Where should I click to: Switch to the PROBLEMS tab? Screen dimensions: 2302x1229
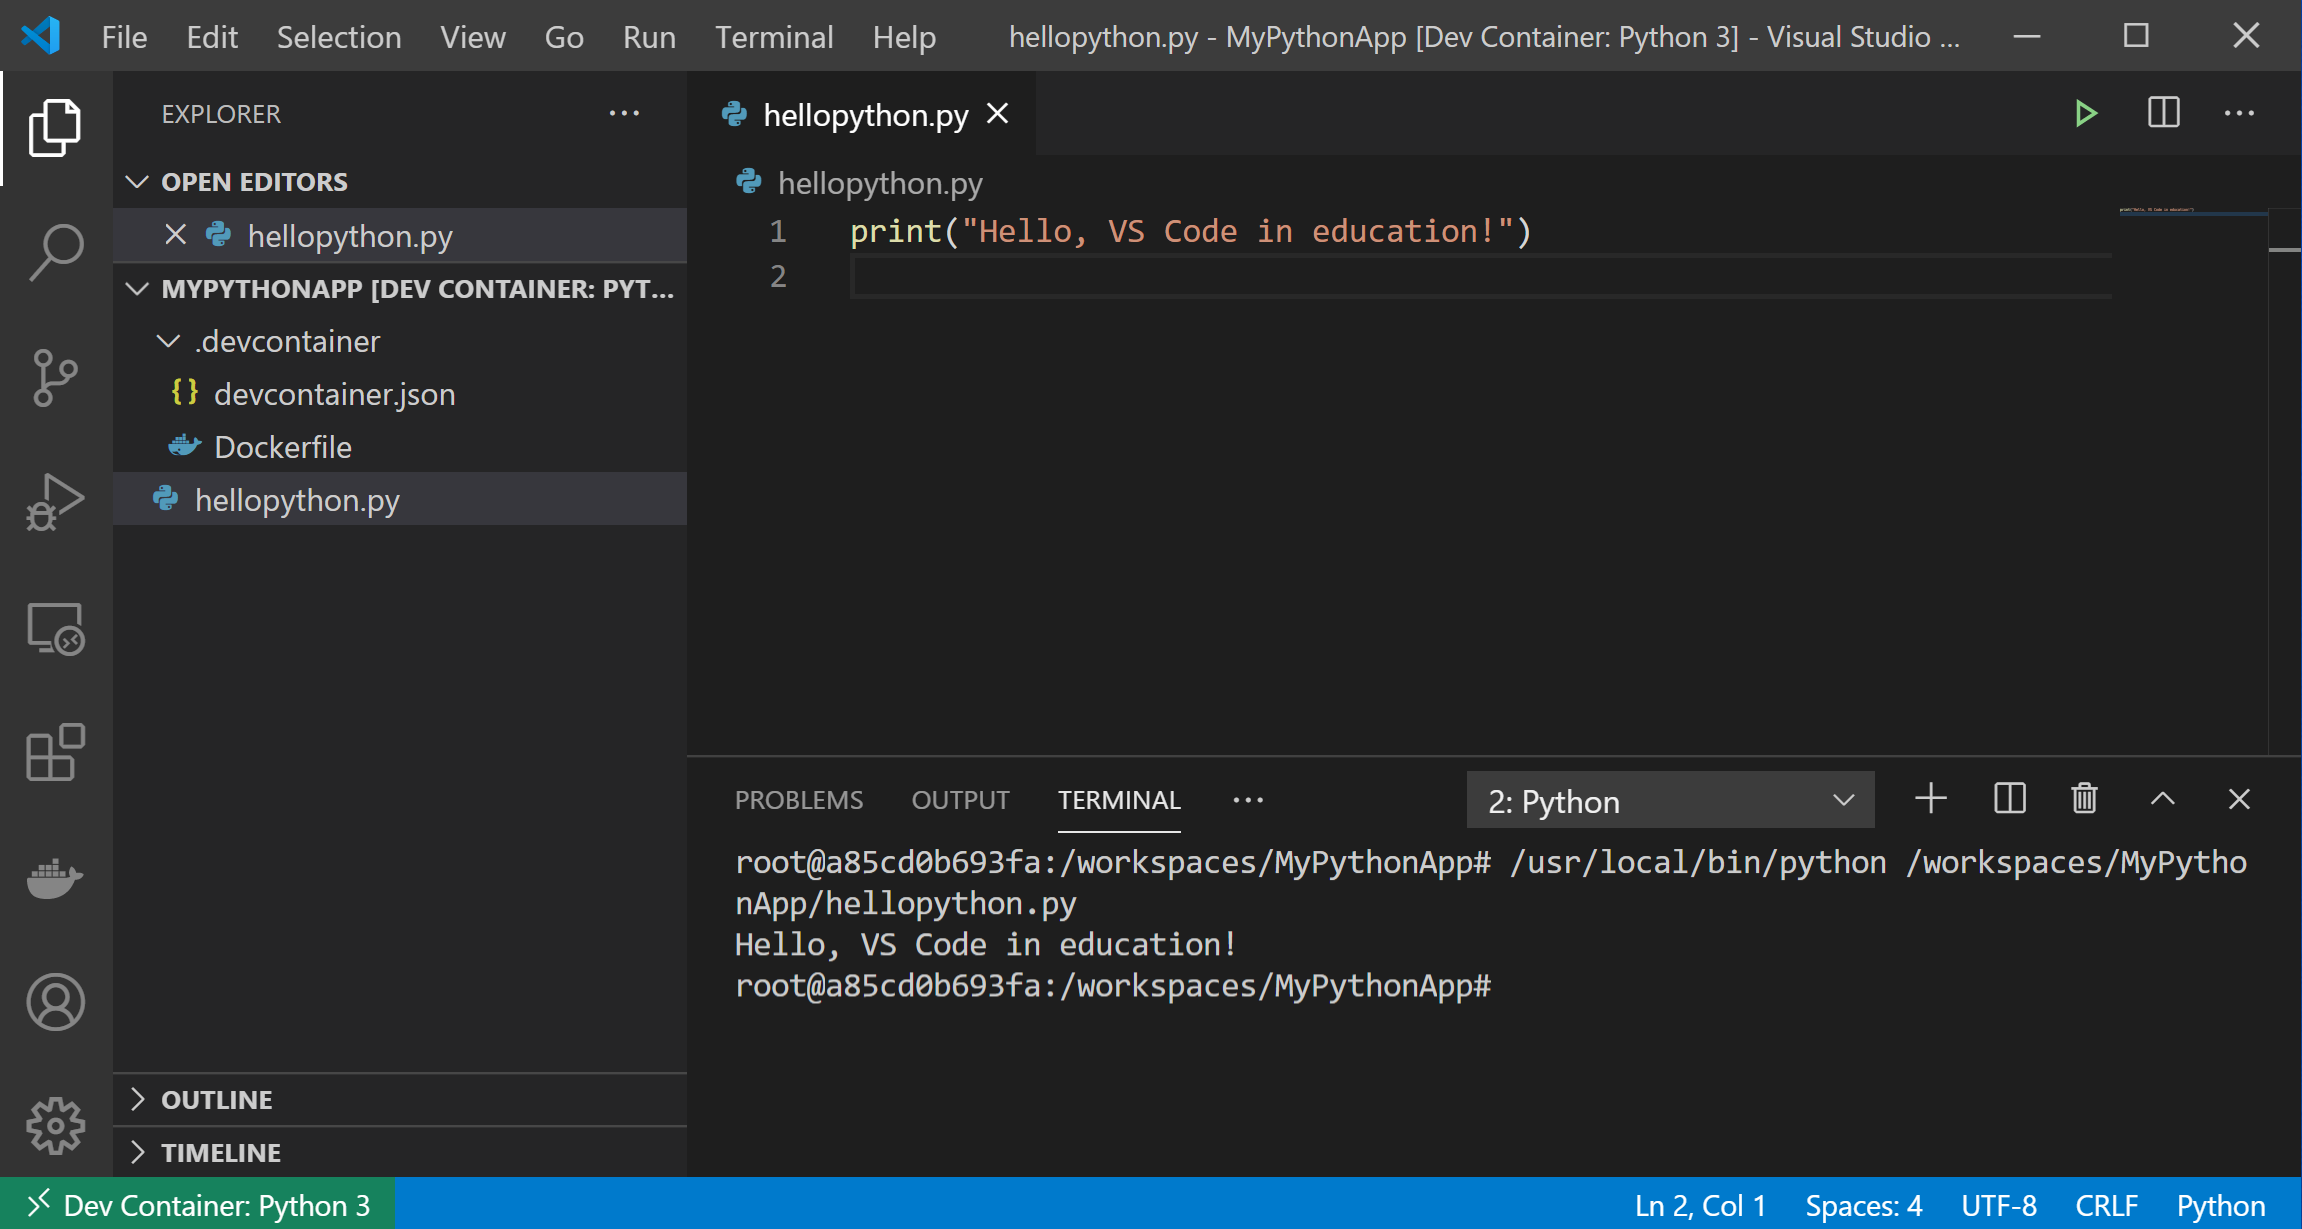click(x=799, y=799)
